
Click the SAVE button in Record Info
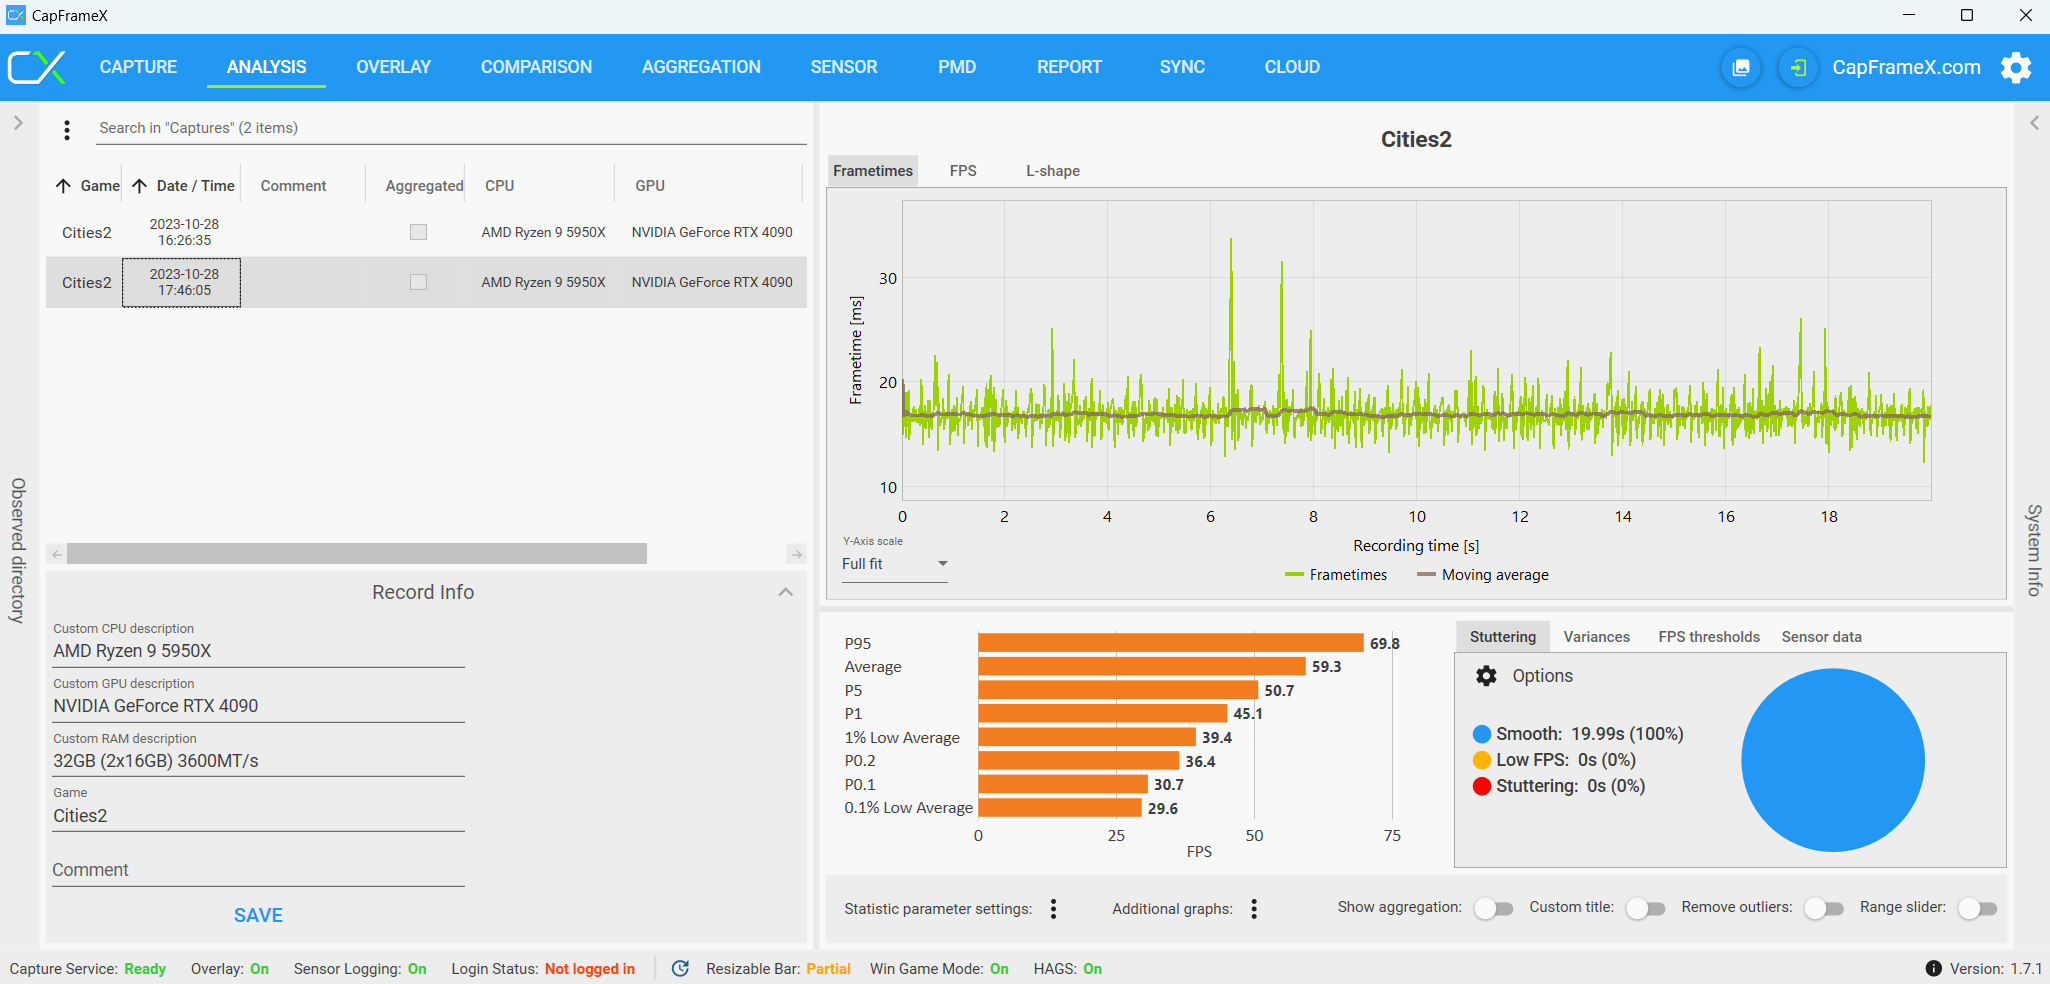tap(258, 915)
